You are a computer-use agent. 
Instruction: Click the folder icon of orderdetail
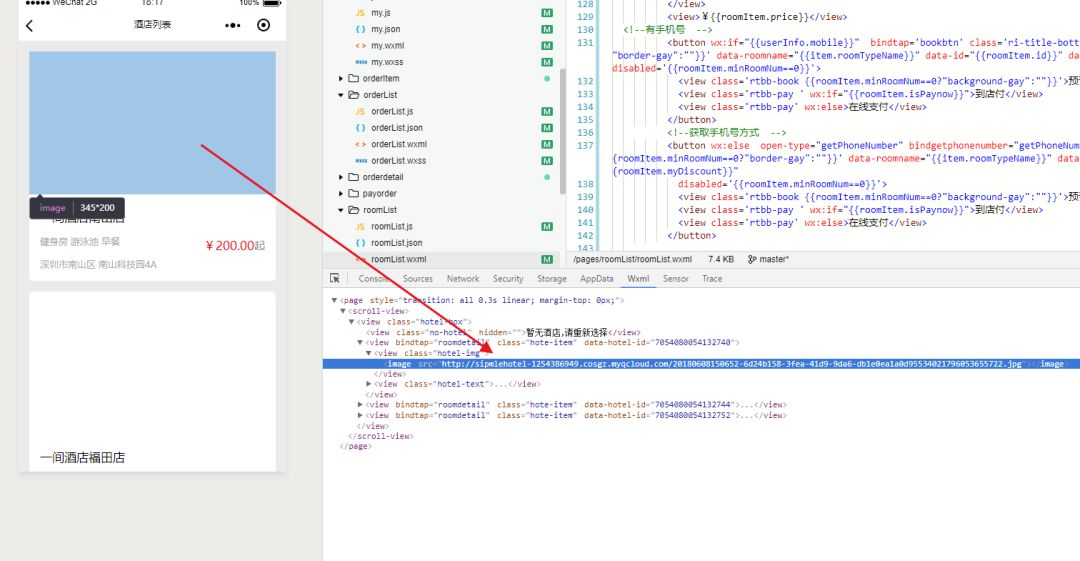(353, 177)
